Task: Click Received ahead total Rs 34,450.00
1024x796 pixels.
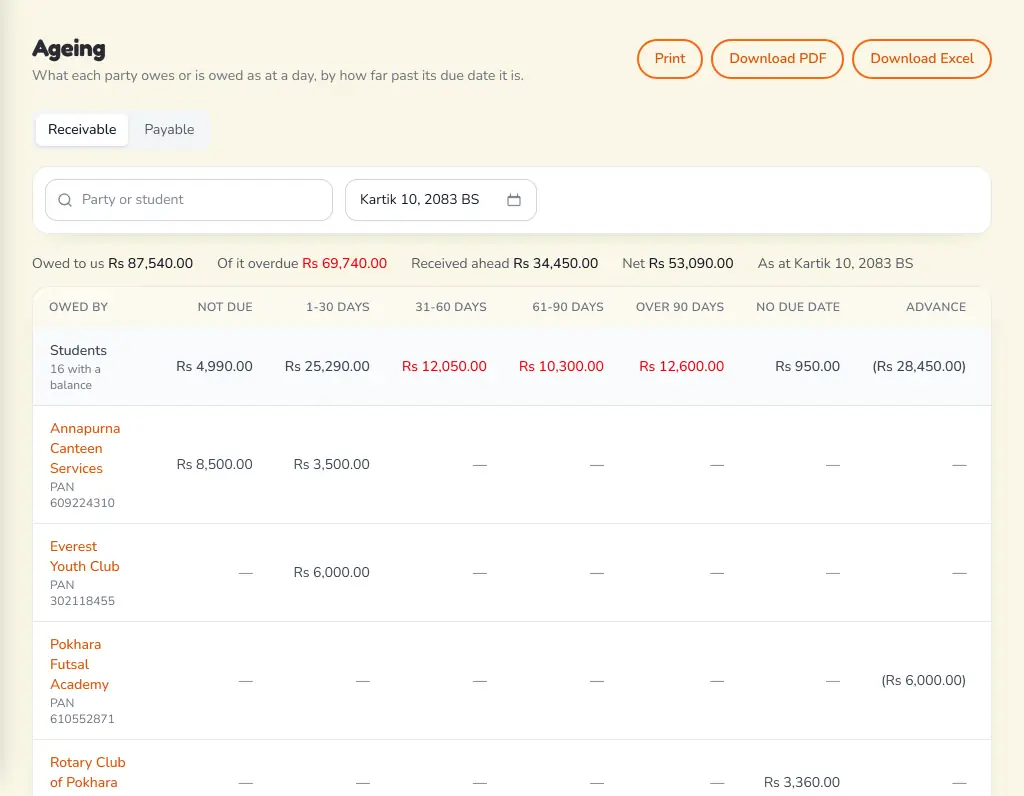Action: coord(556,263)
